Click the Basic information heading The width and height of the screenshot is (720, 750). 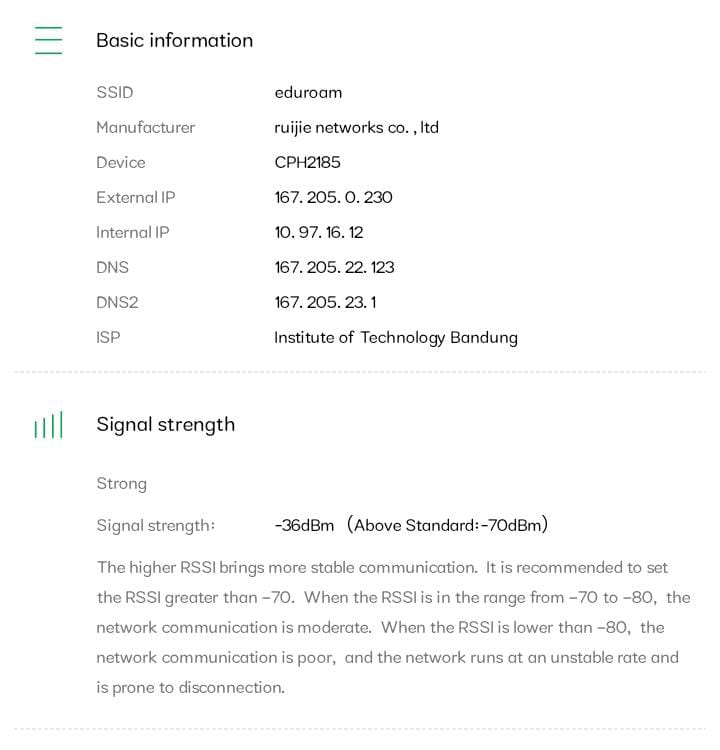click(x=174, y=40)
